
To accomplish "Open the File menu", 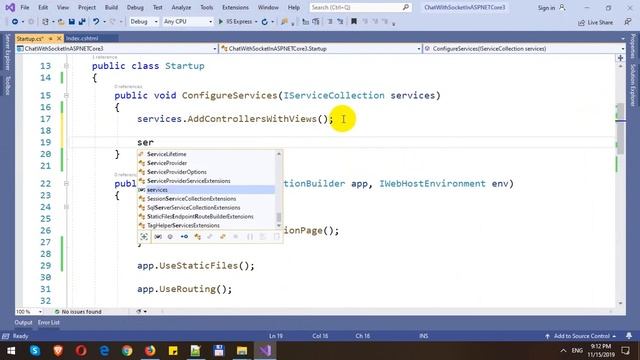I will [x=24, y=7].
